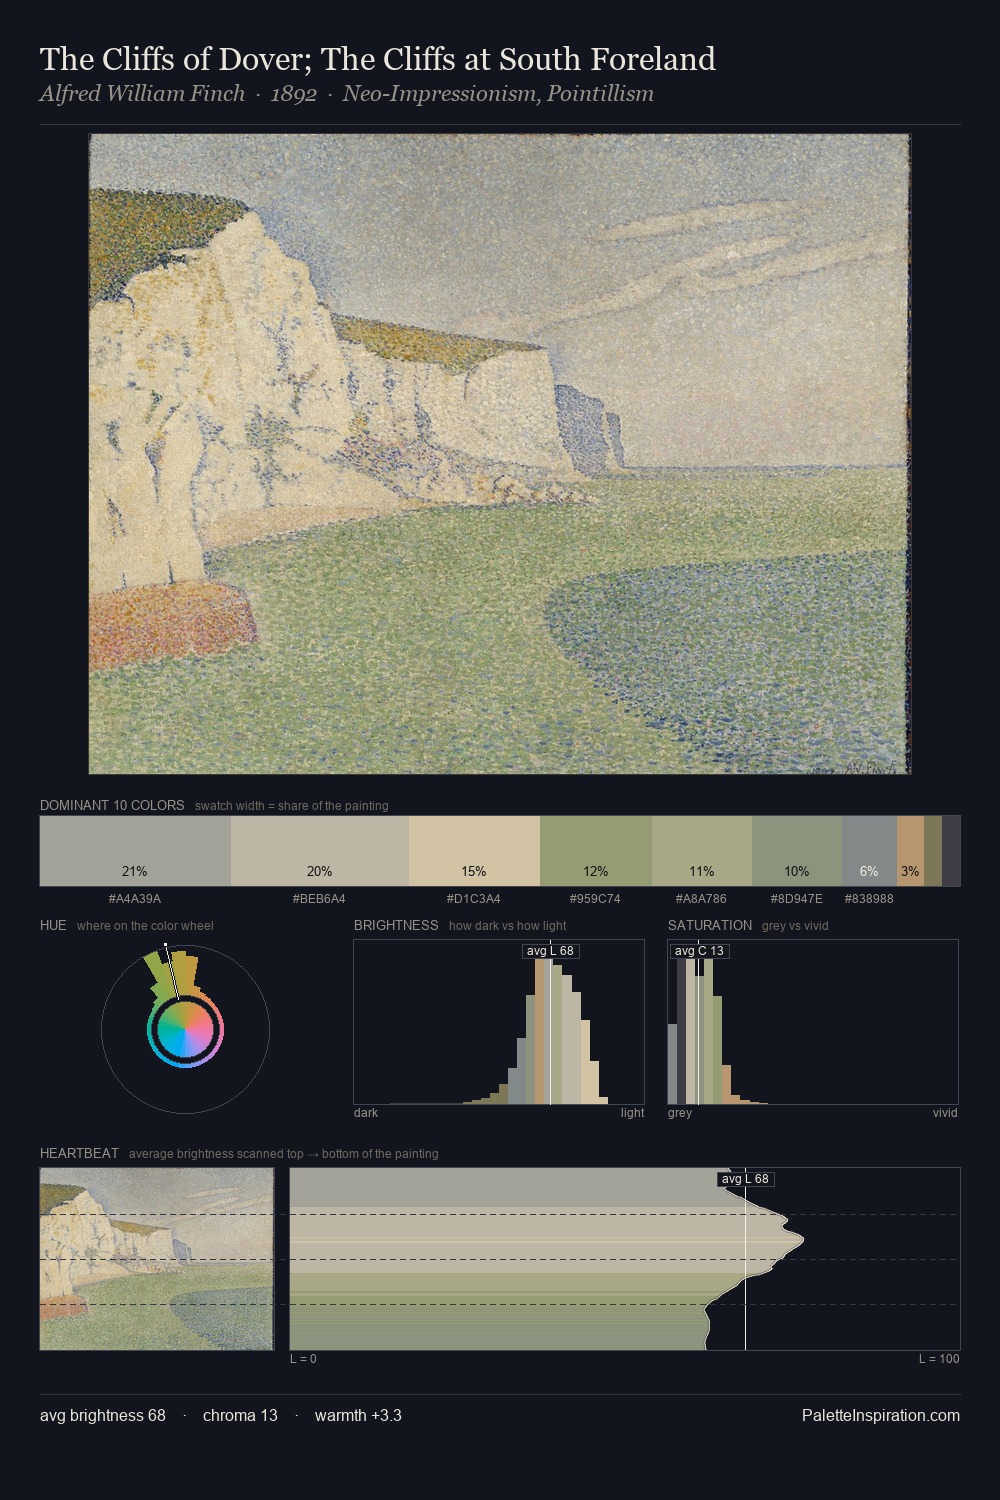Click the 'grey' saturation axis label
The image size is (1000, 1500).
680,1113
